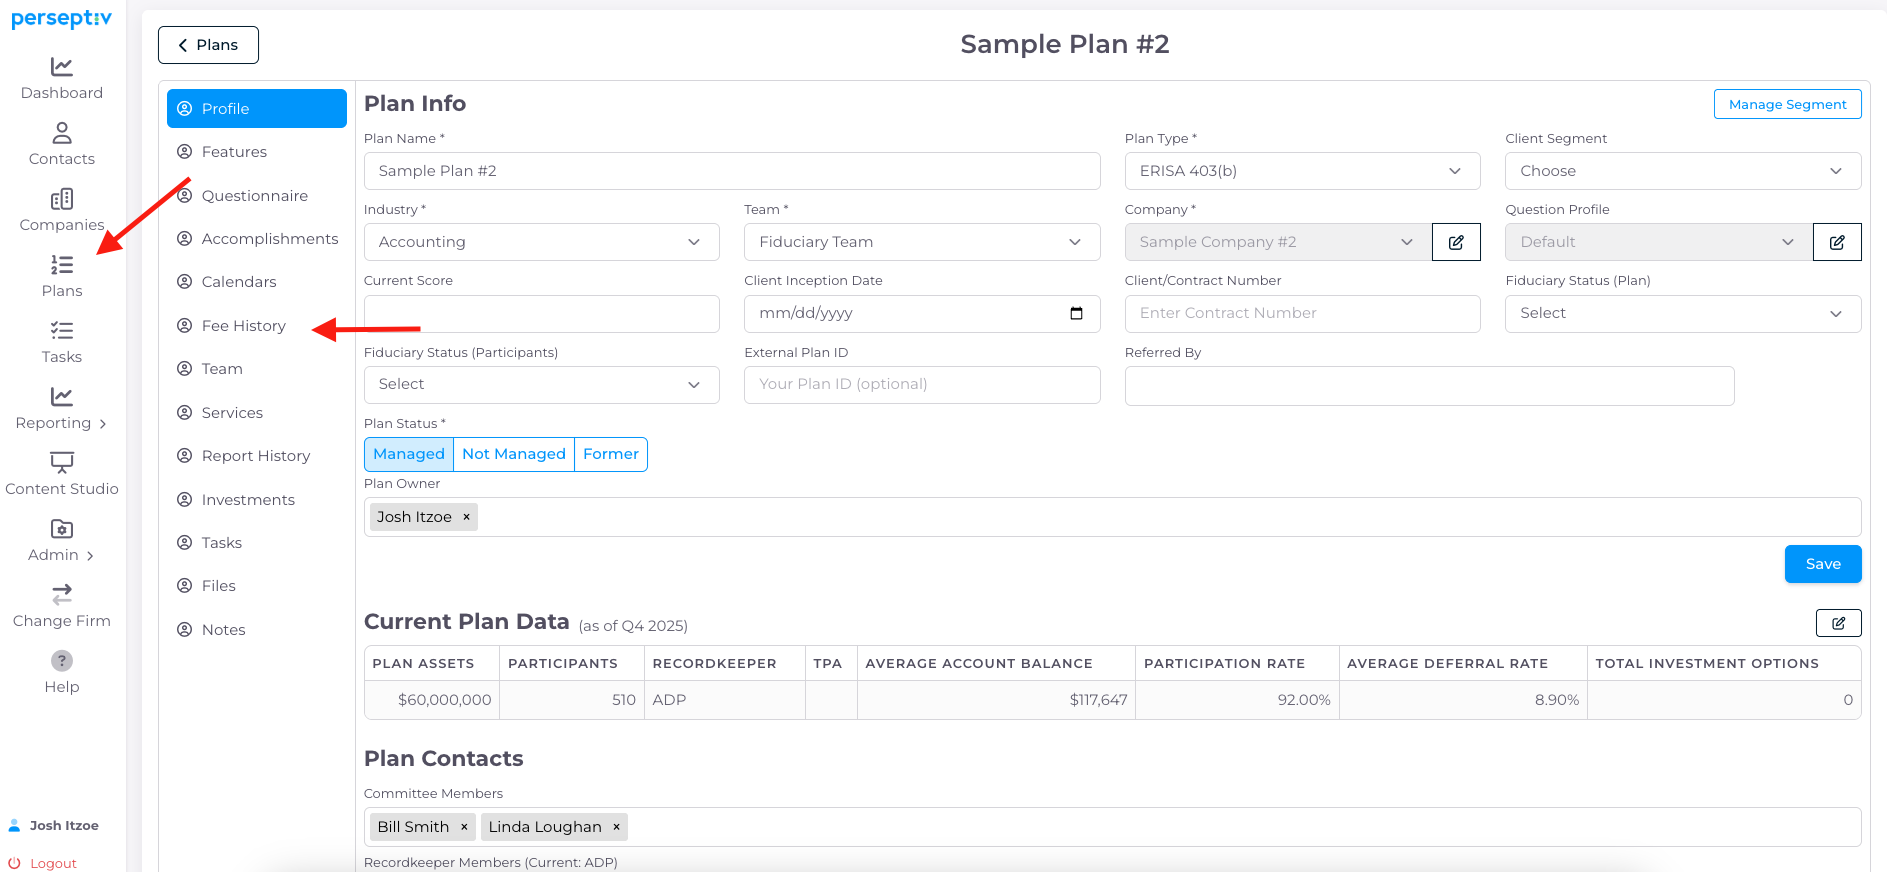Select the Profile tab

[x=257, y=108]
